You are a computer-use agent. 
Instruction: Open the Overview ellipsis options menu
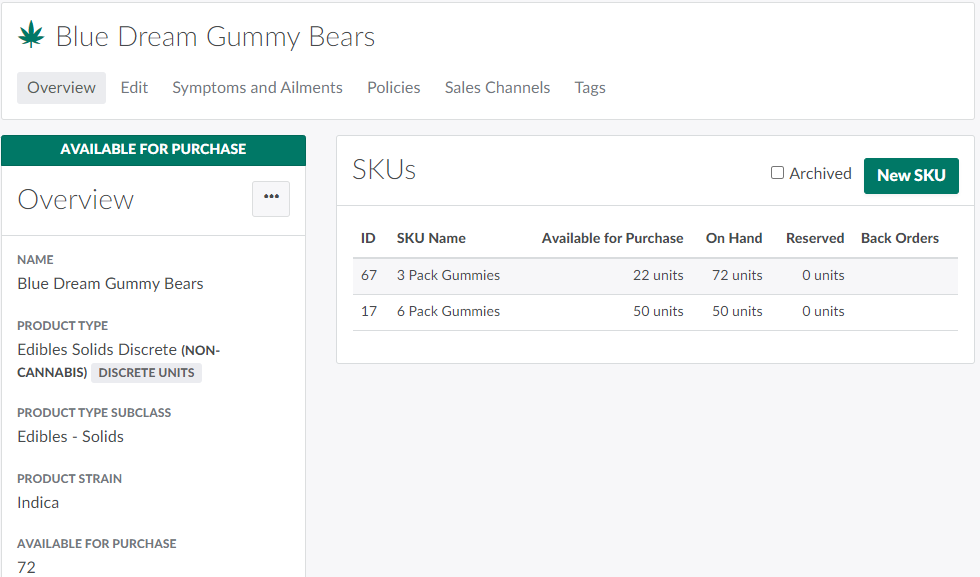(271, 198)
